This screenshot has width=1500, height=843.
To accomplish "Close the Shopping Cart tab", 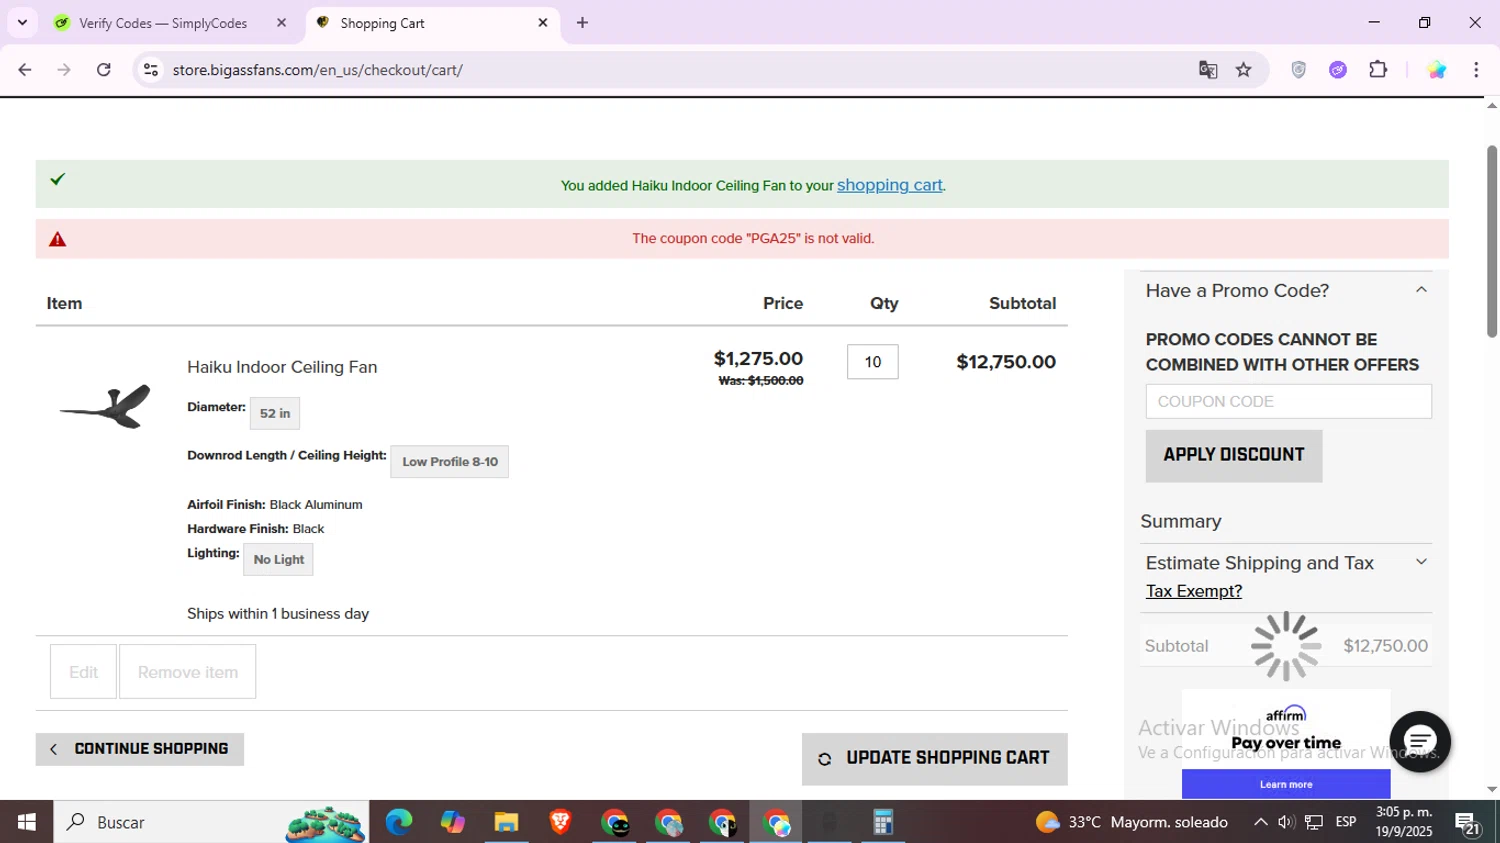I will [x=543, y=22].
